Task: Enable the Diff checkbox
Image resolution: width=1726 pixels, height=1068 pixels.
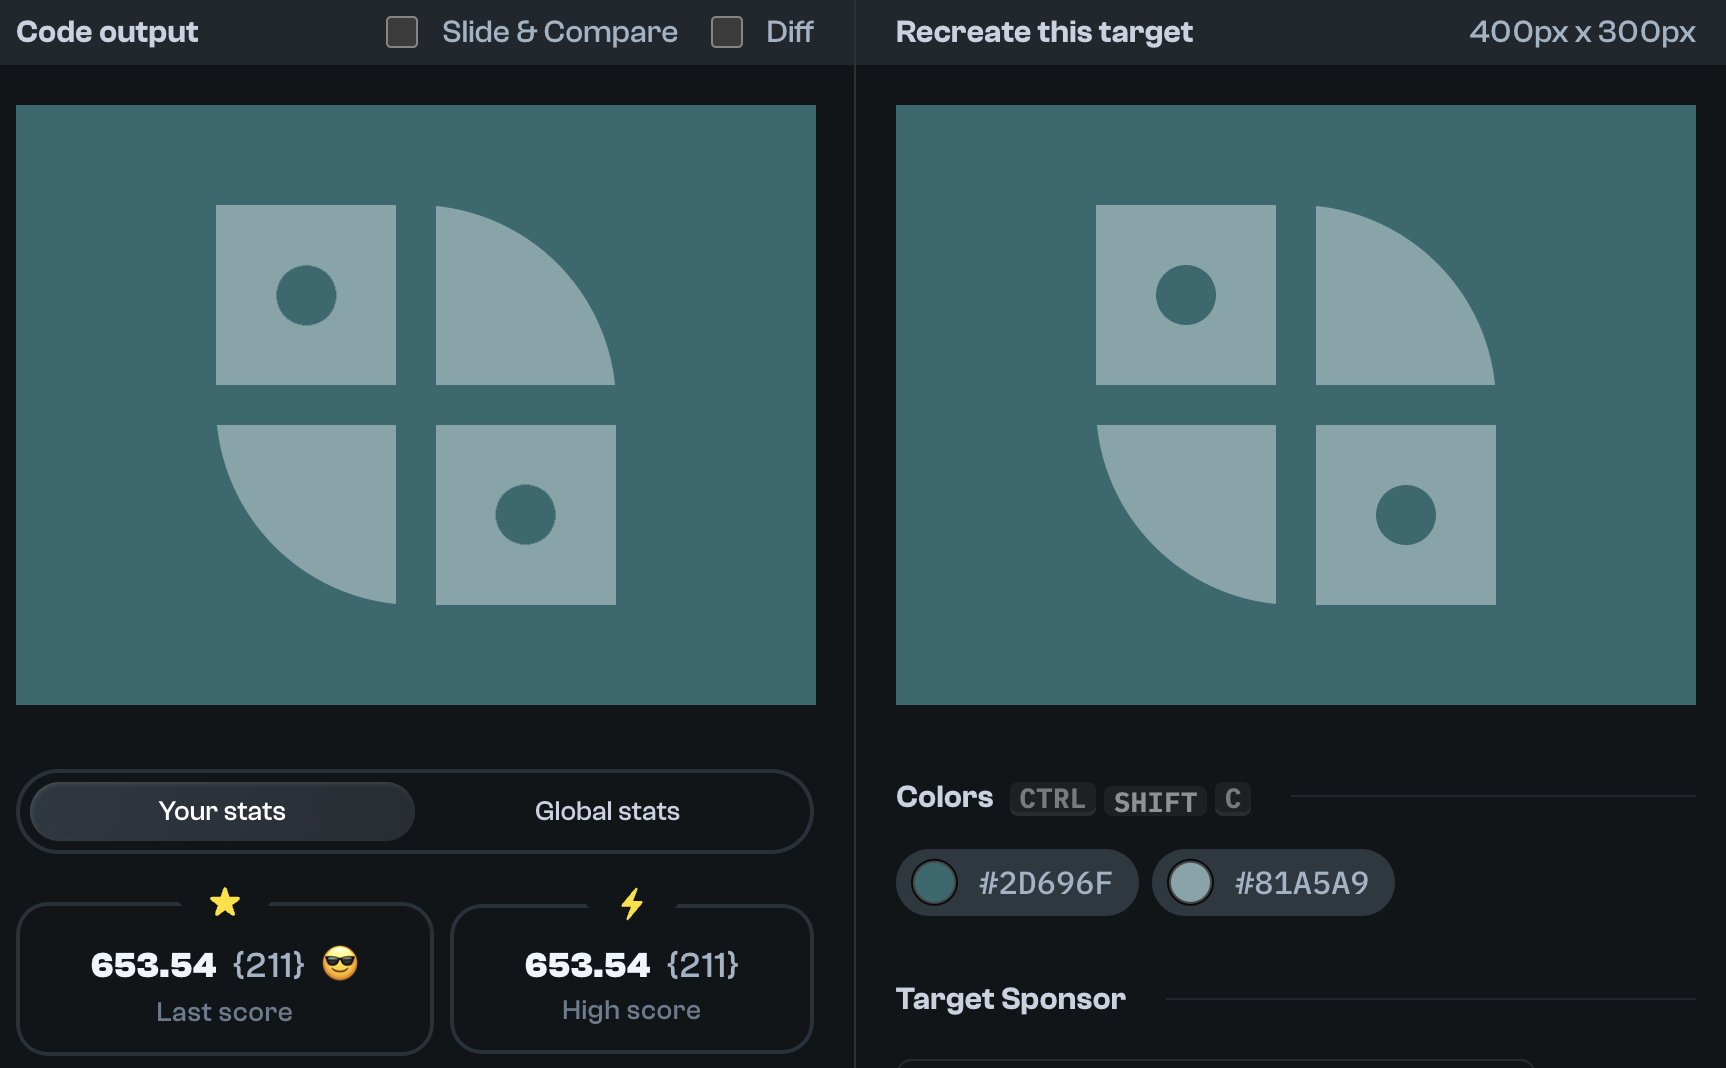Action: [x=727, y=32]
